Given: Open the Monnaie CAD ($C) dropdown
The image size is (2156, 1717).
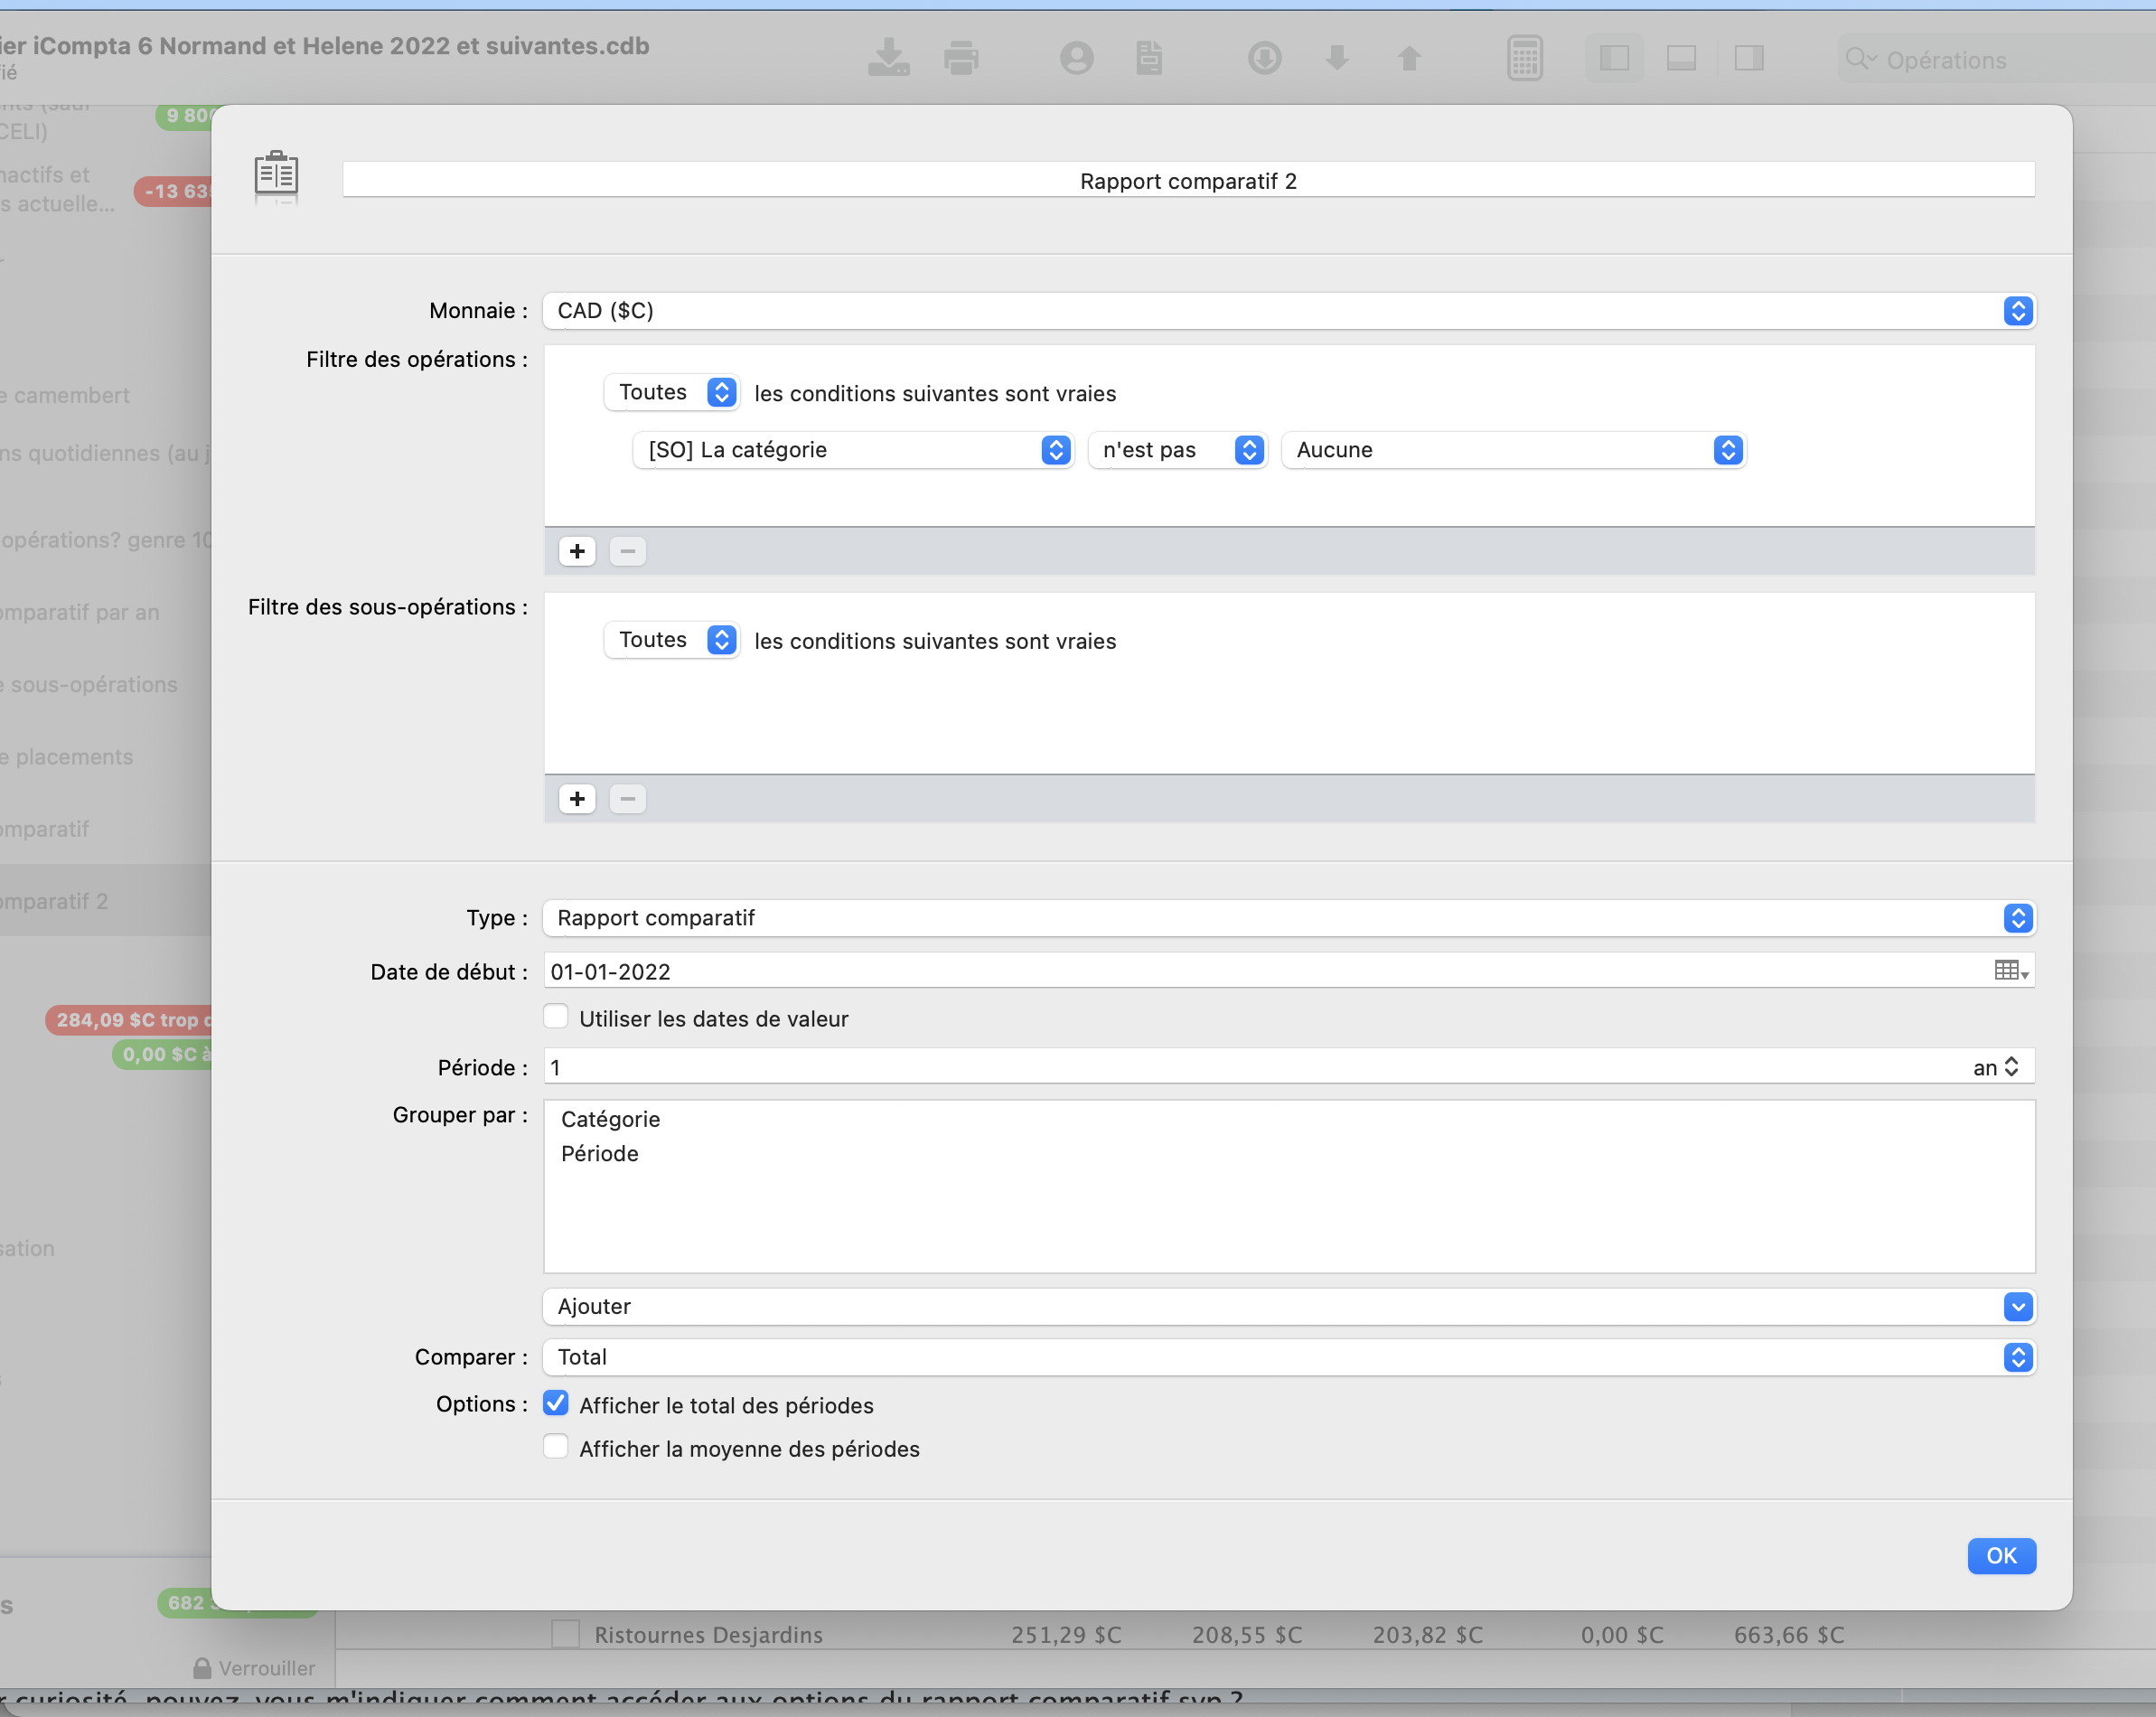Looking at the screenshot, I should pyautogui.click(x=1288, y=311).
